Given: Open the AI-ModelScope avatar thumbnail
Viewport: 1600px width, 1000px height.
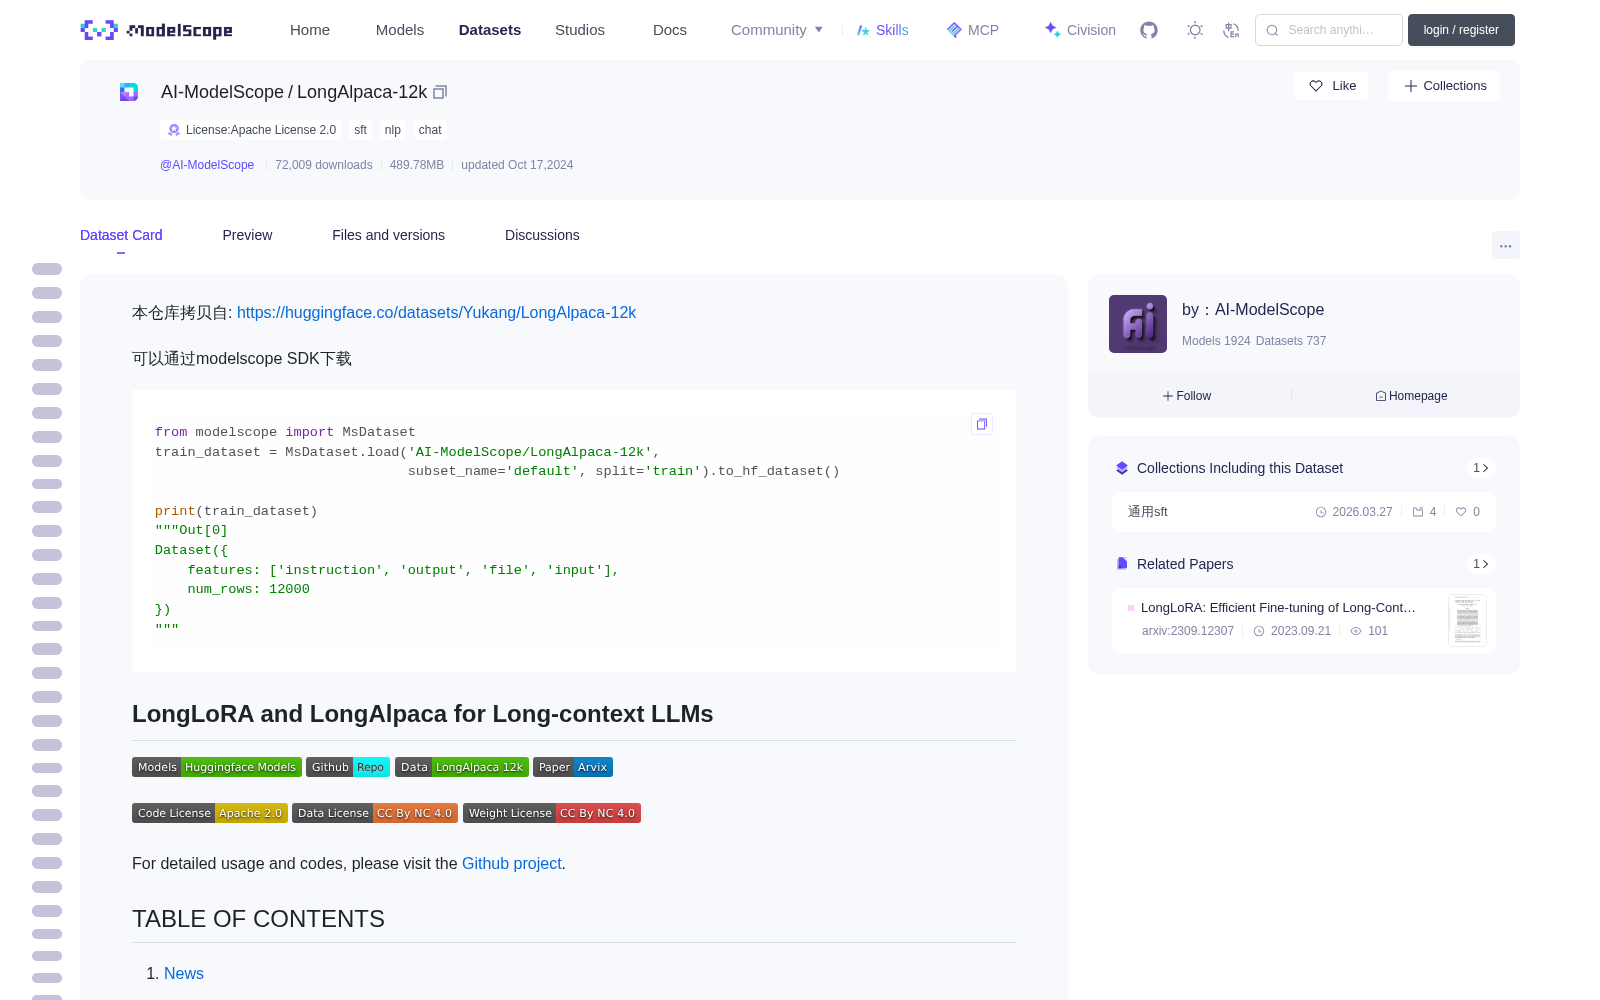Looking at the screenshot, I should click(x=1138, y=324).
